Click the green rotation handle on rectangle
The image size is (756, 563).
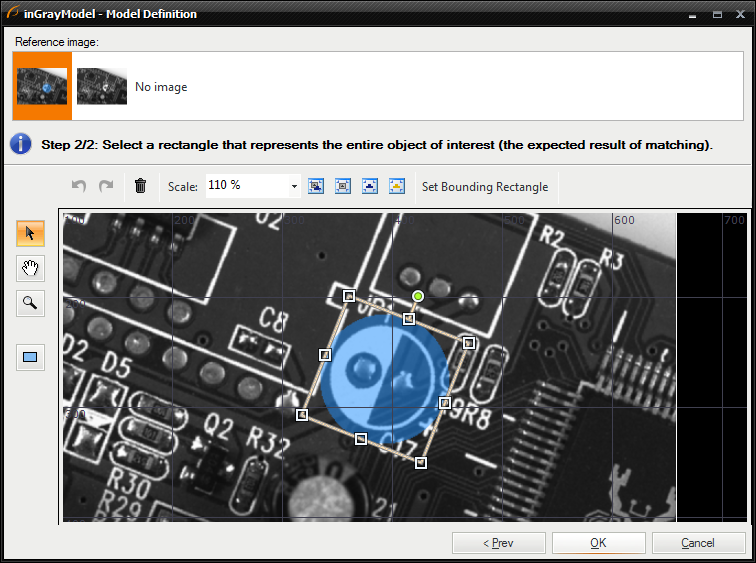tap(418, 296)
